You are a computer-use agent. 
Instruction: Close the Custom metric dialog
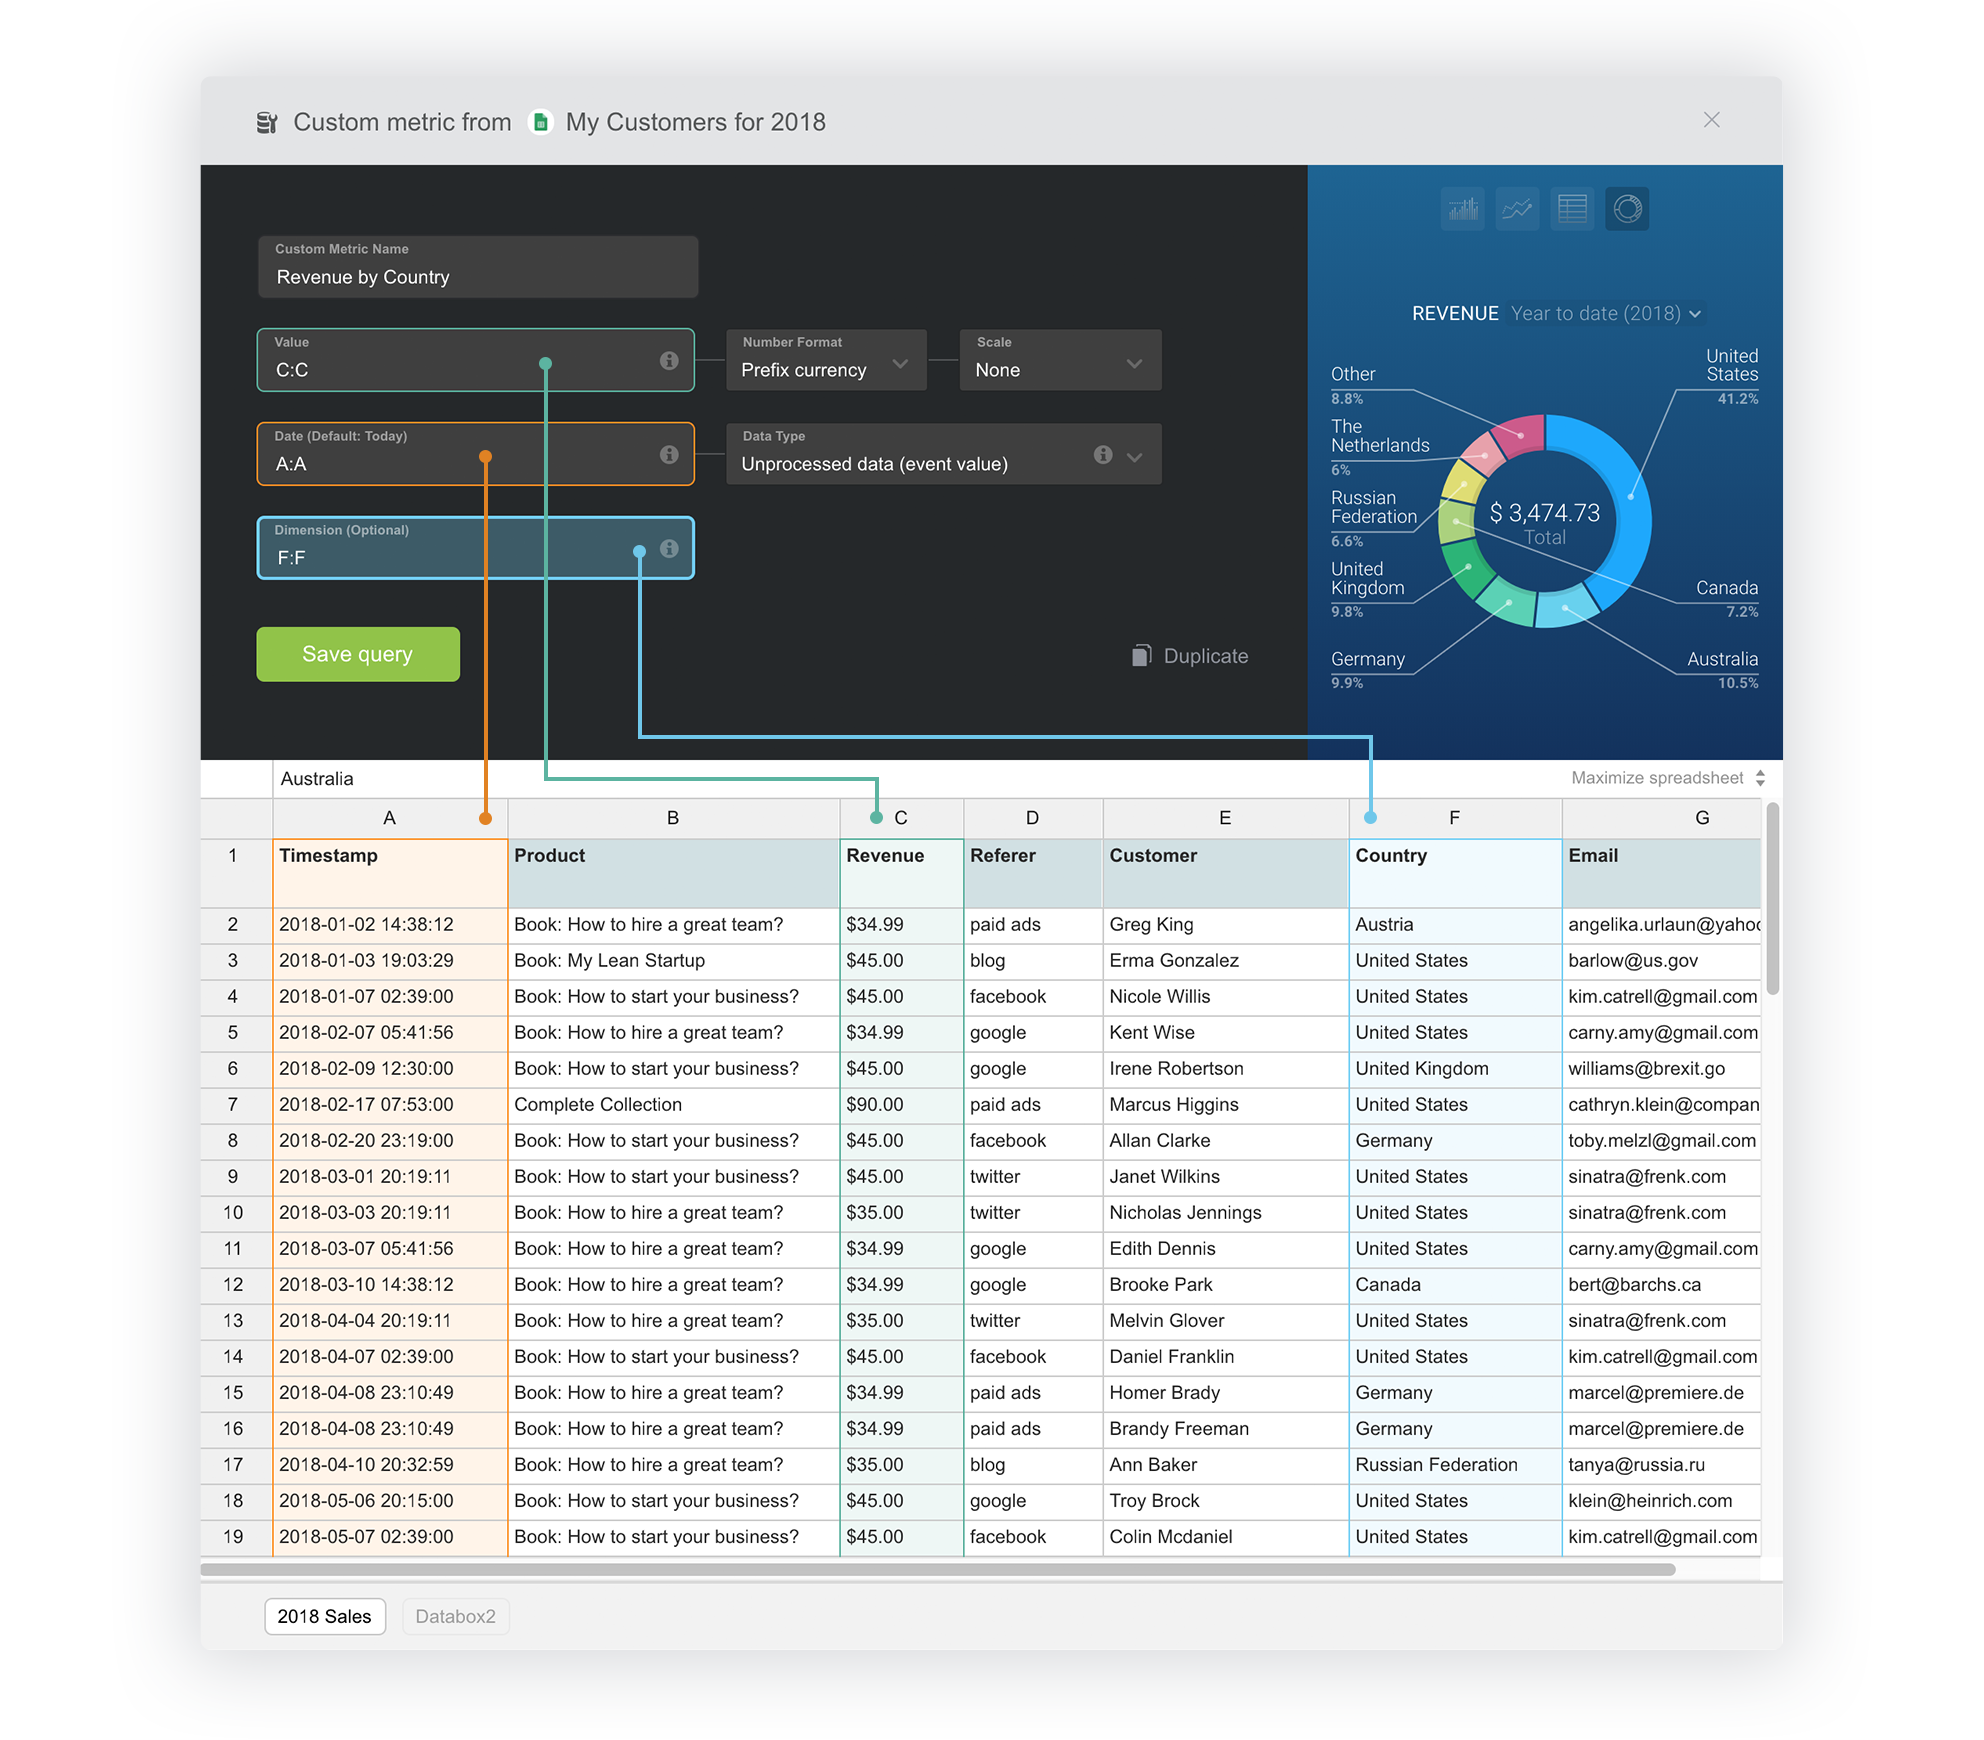[1711, 120]
